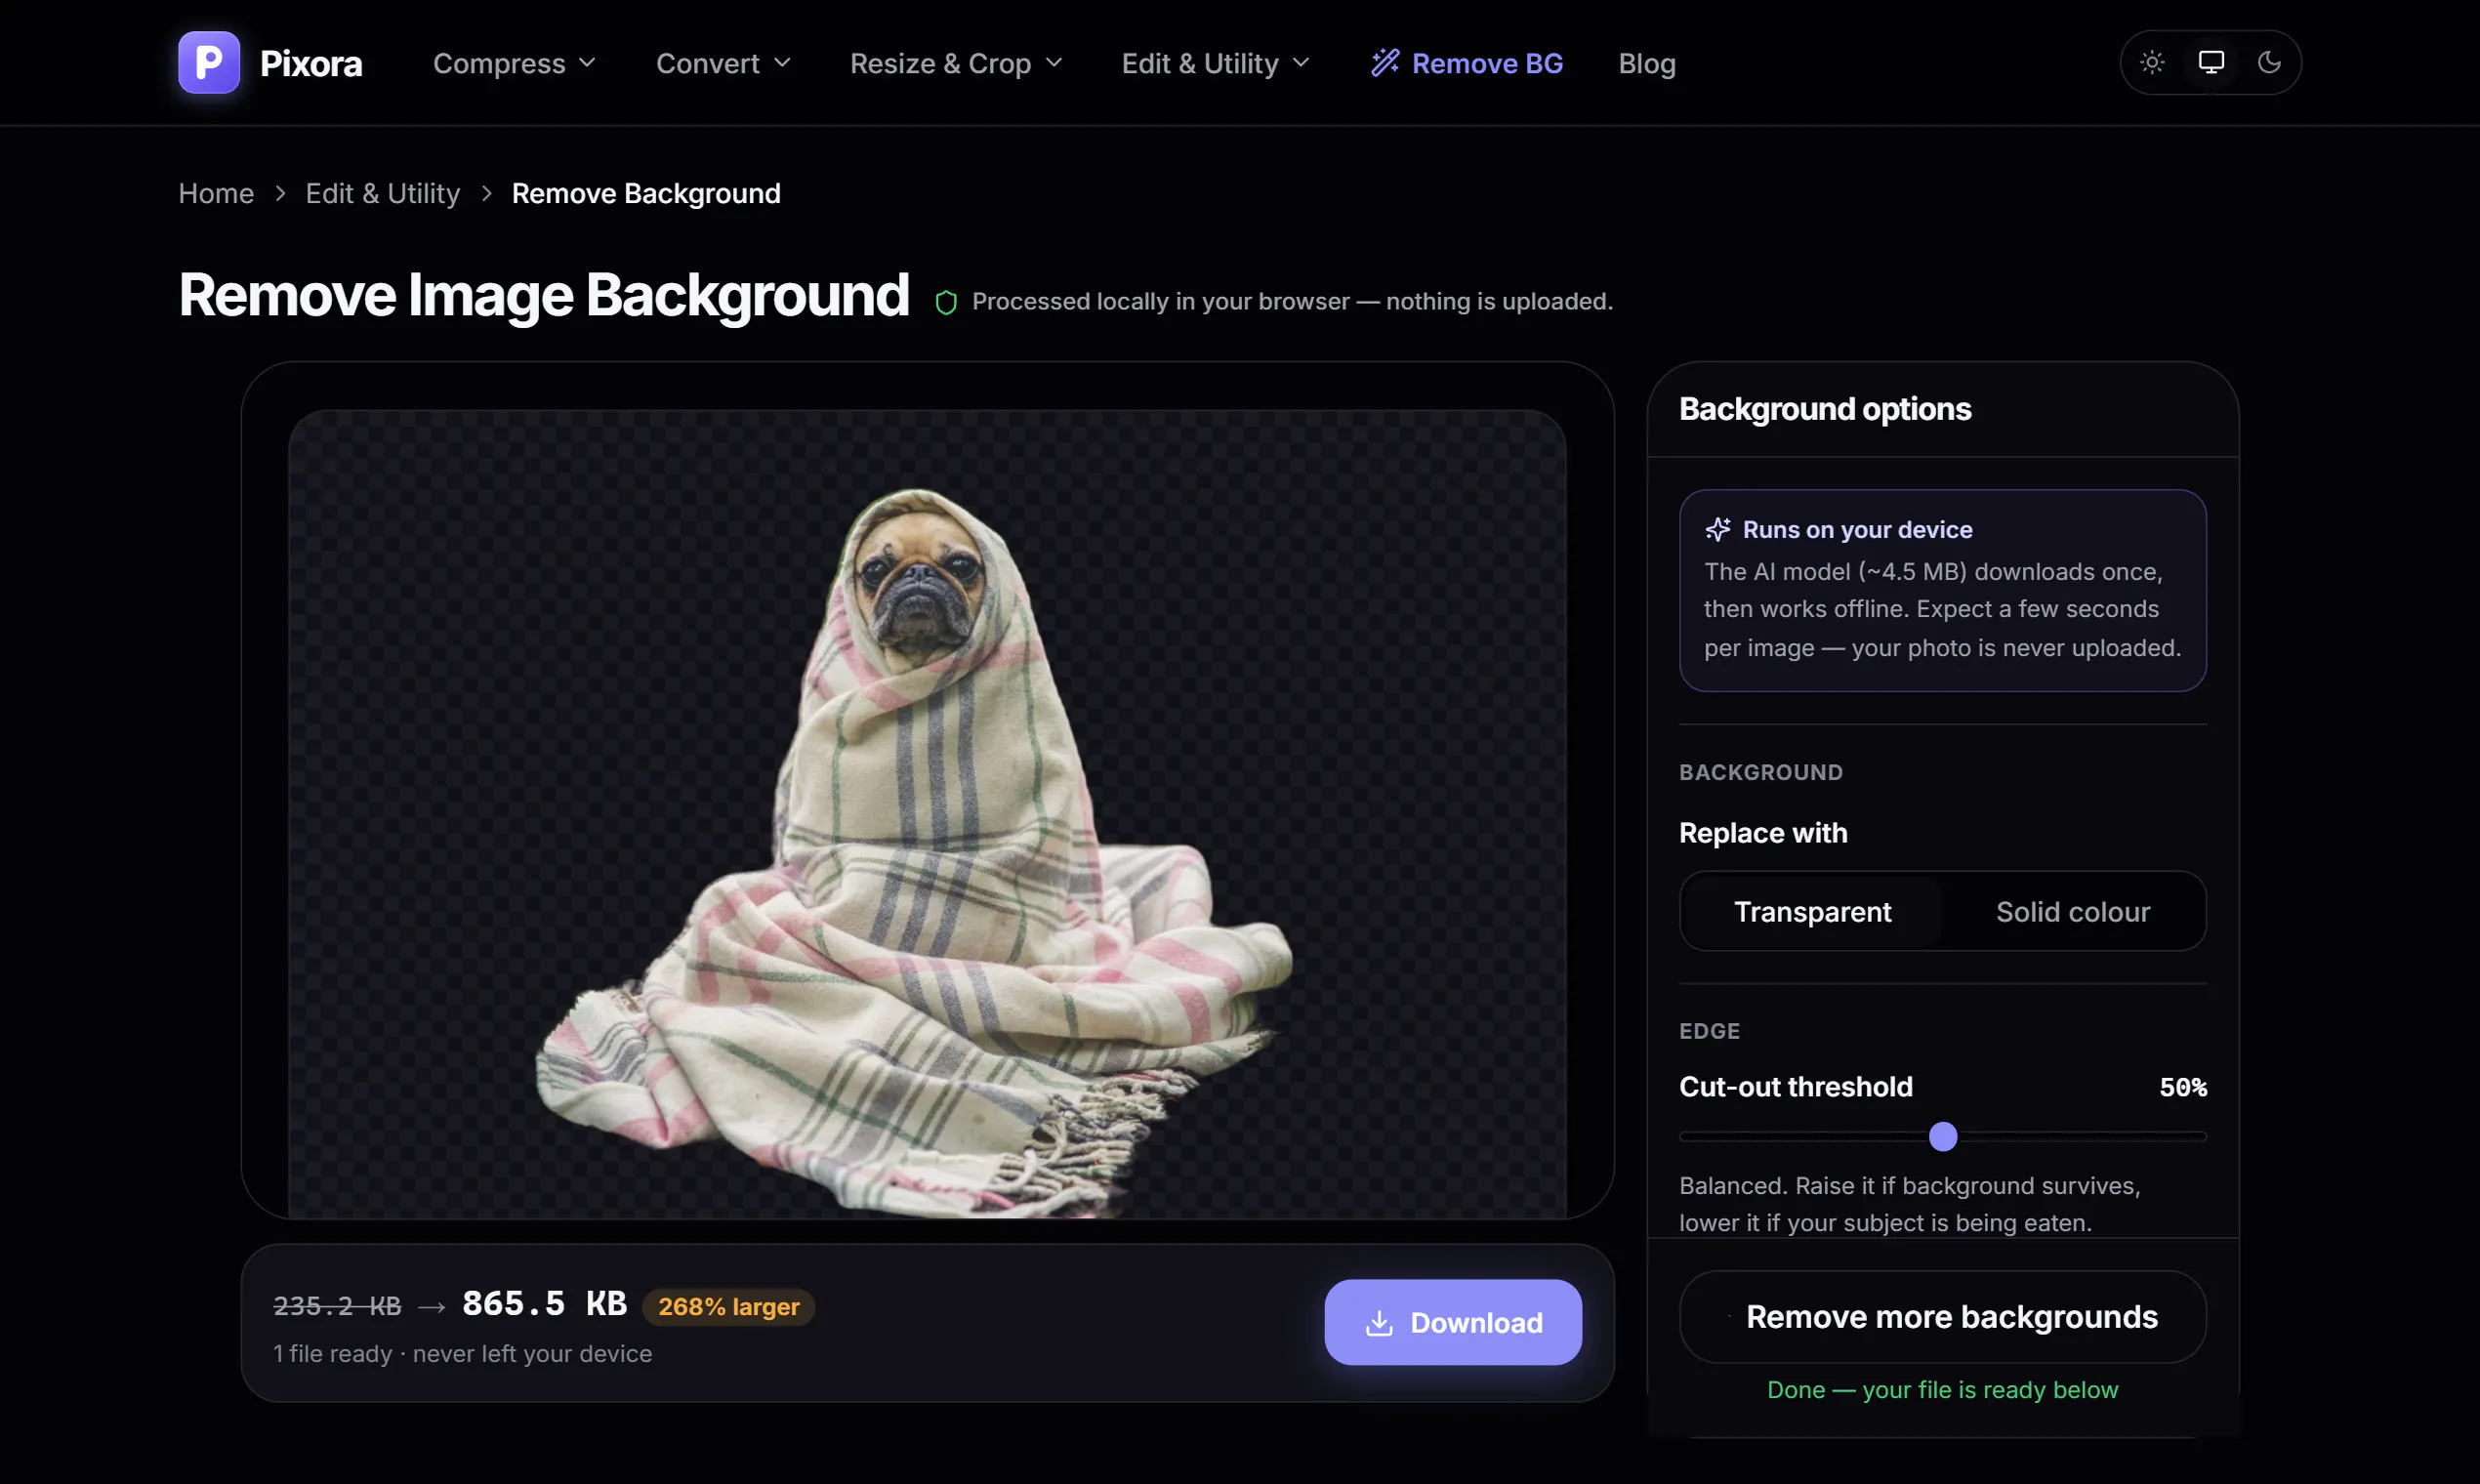The width and height of the screenshot is (2480, 1484).
Task: Open the Compress dropdown menu
Action: coord(514,63)
